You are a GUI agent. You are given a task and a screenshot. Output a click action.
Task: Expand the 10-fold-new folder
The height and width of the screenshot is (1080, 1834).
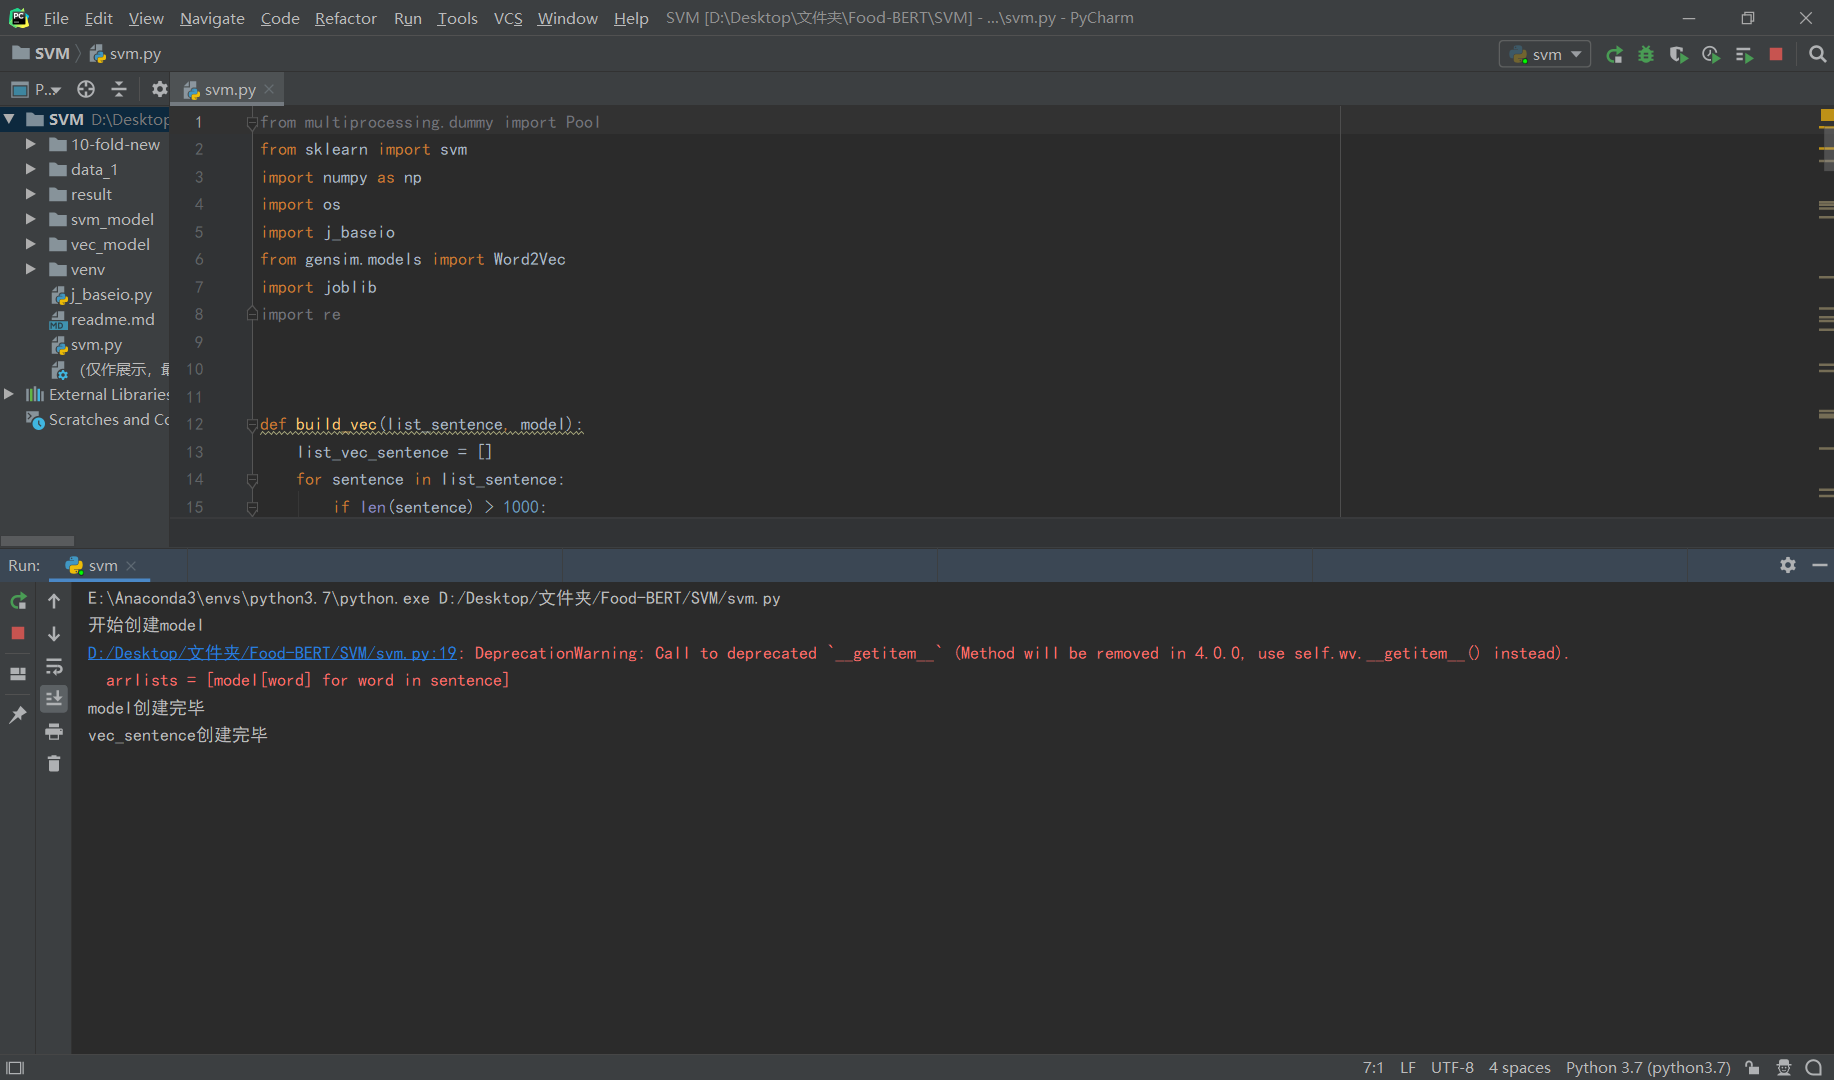tap(30, 144)
